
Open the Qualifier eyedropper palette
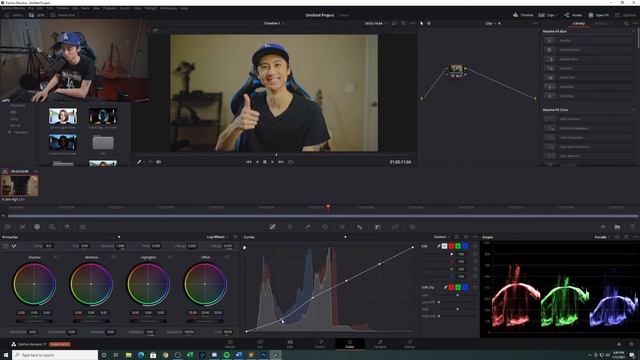pyautogui.click(x=308, y=227)
